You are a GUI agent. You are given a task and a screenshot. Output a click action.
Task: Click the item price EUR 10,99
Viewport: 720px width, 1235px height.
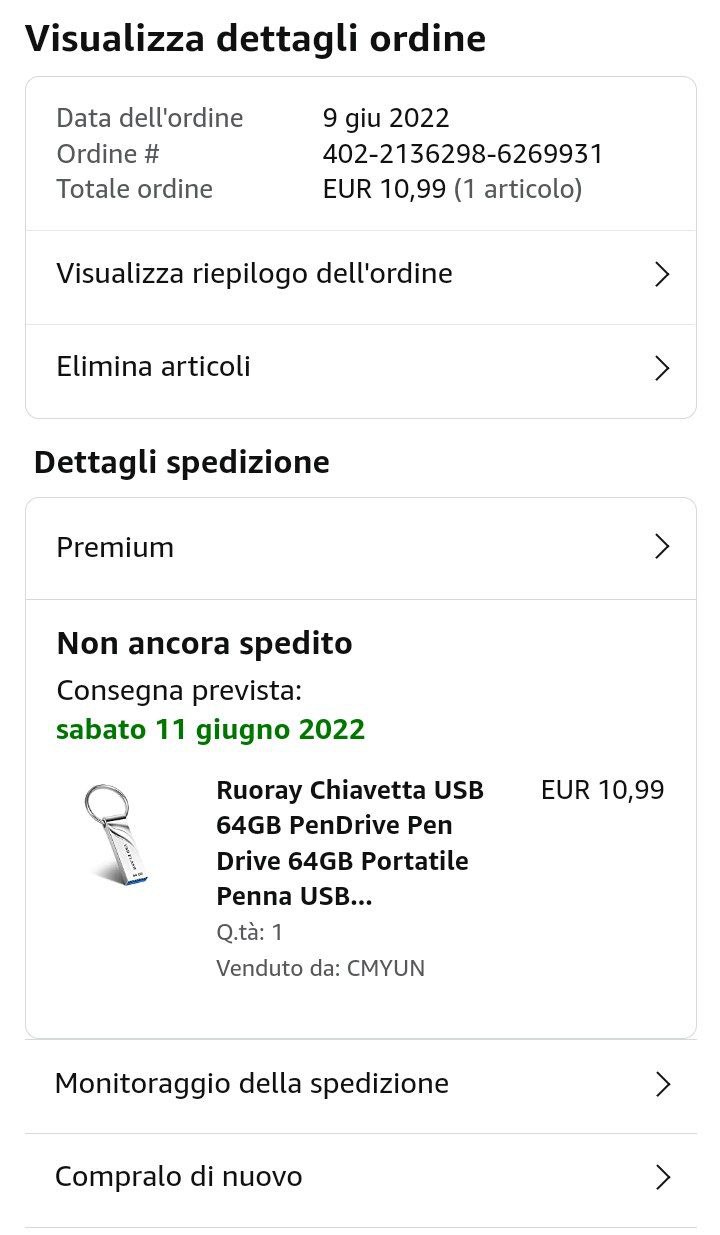[602, 790]
